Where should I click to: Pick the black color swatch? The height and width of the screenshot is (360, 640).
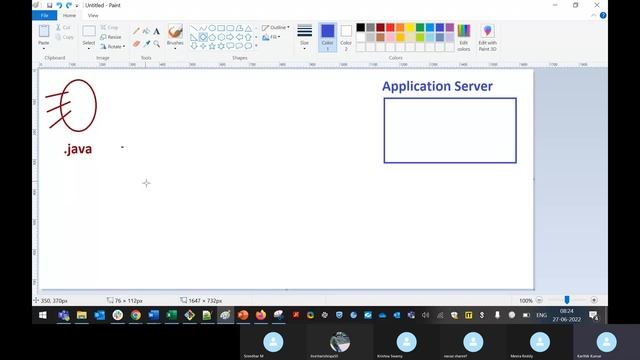(x=360, y=27)
